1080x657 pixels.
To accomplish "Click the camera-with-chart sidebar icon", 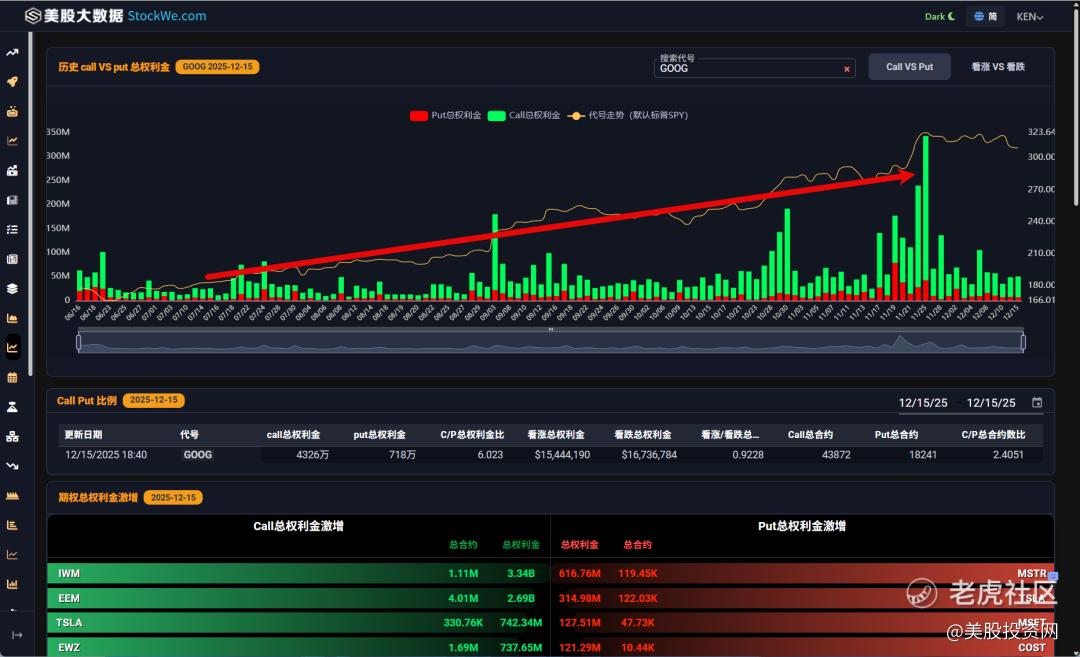I will (12, 171).
